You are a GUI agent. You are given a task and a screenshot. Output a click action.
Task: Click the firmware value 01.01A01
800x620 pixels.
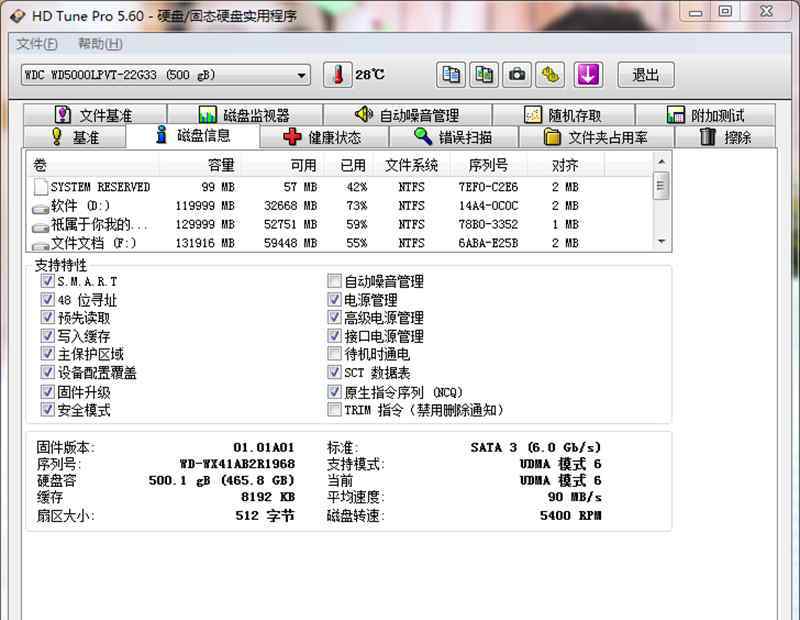pos(264,448)
